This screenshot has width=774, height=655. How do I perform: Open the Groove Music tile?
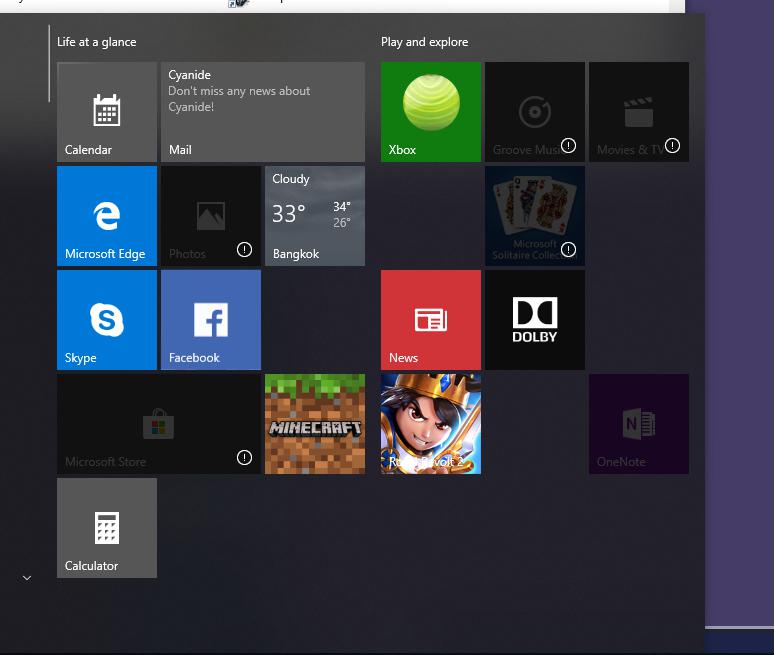coord(535,112)
